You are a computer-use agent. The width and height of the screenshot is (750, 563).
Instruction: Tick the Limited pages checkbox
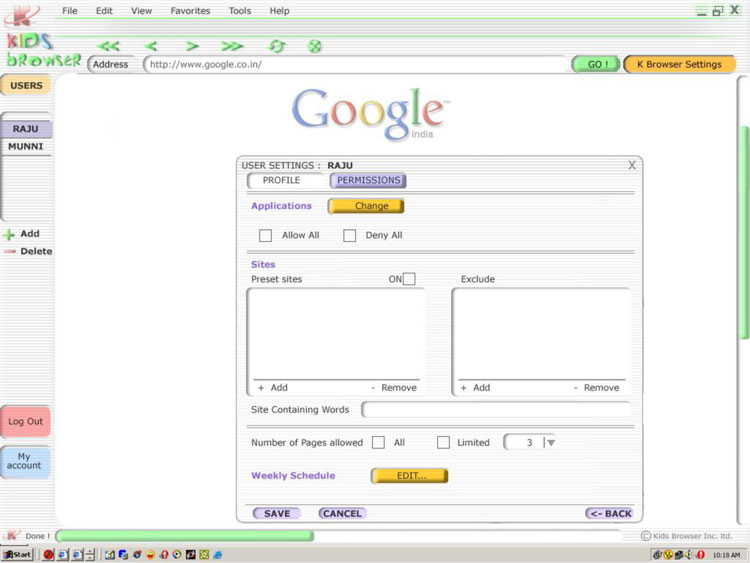click(x=443, y=442)
